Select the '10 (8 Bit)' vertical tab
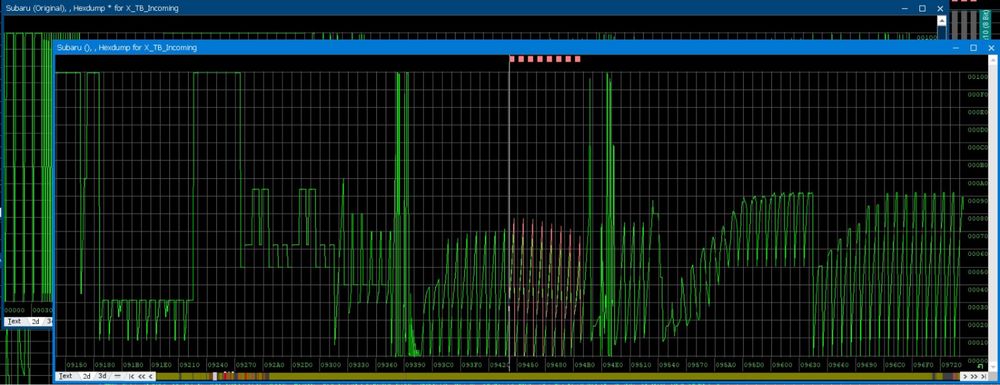The image size is (1000, 385). [985, 25]
